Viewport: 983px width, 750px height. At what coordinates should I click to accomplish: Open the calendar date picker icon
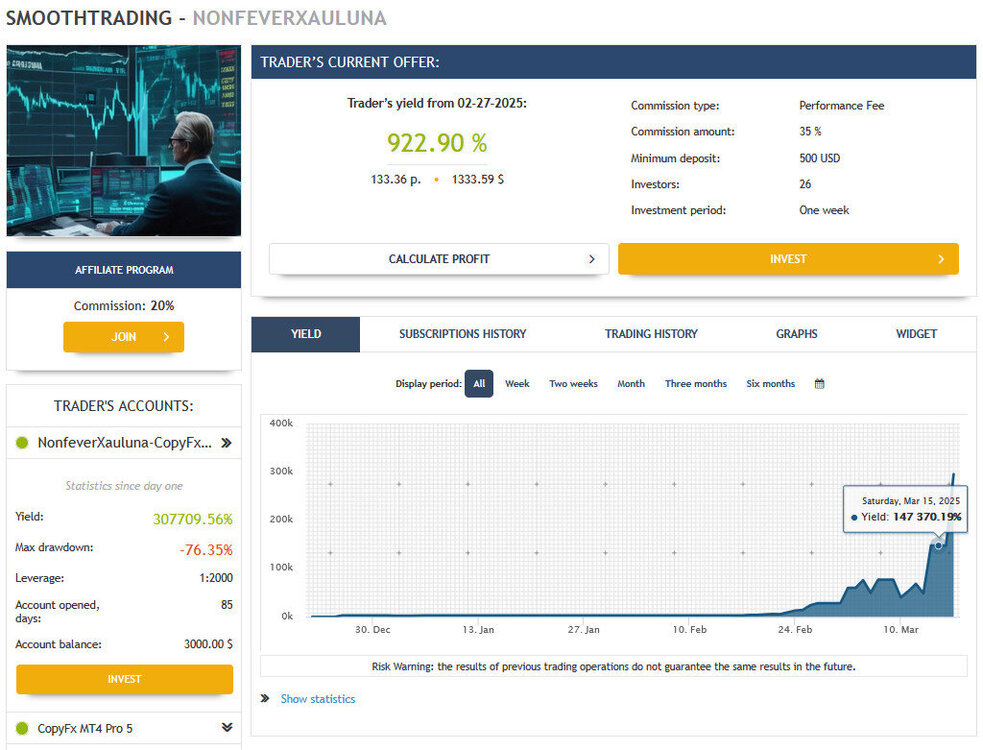coord(819,384)
